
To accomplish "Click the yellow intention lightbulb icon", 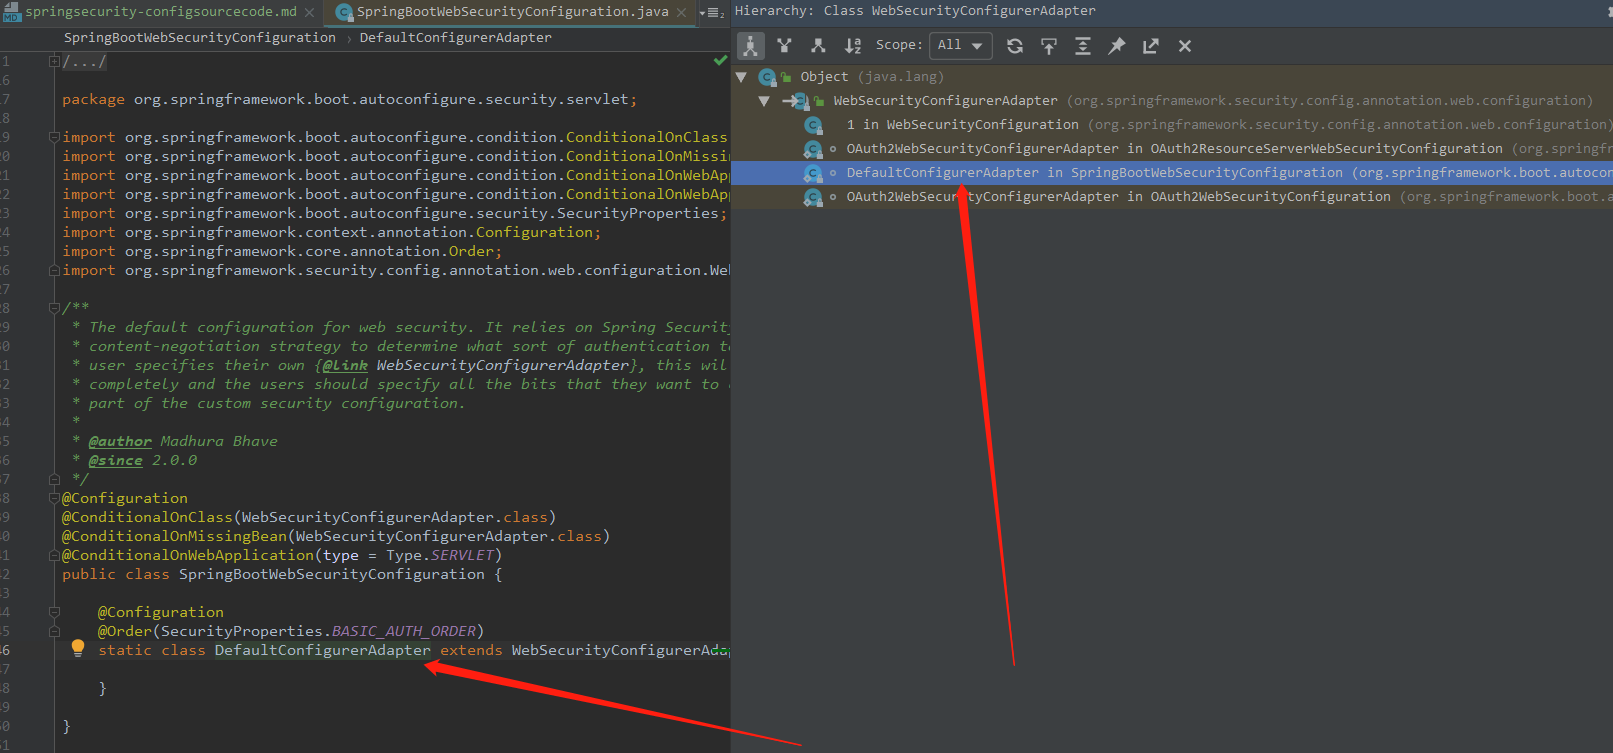I will click(x=78, y=648).
